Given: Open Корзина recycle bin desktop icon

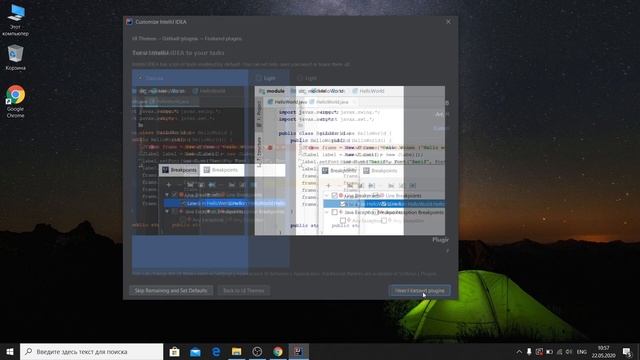Looking at the screenshot, I should [16, 58].
